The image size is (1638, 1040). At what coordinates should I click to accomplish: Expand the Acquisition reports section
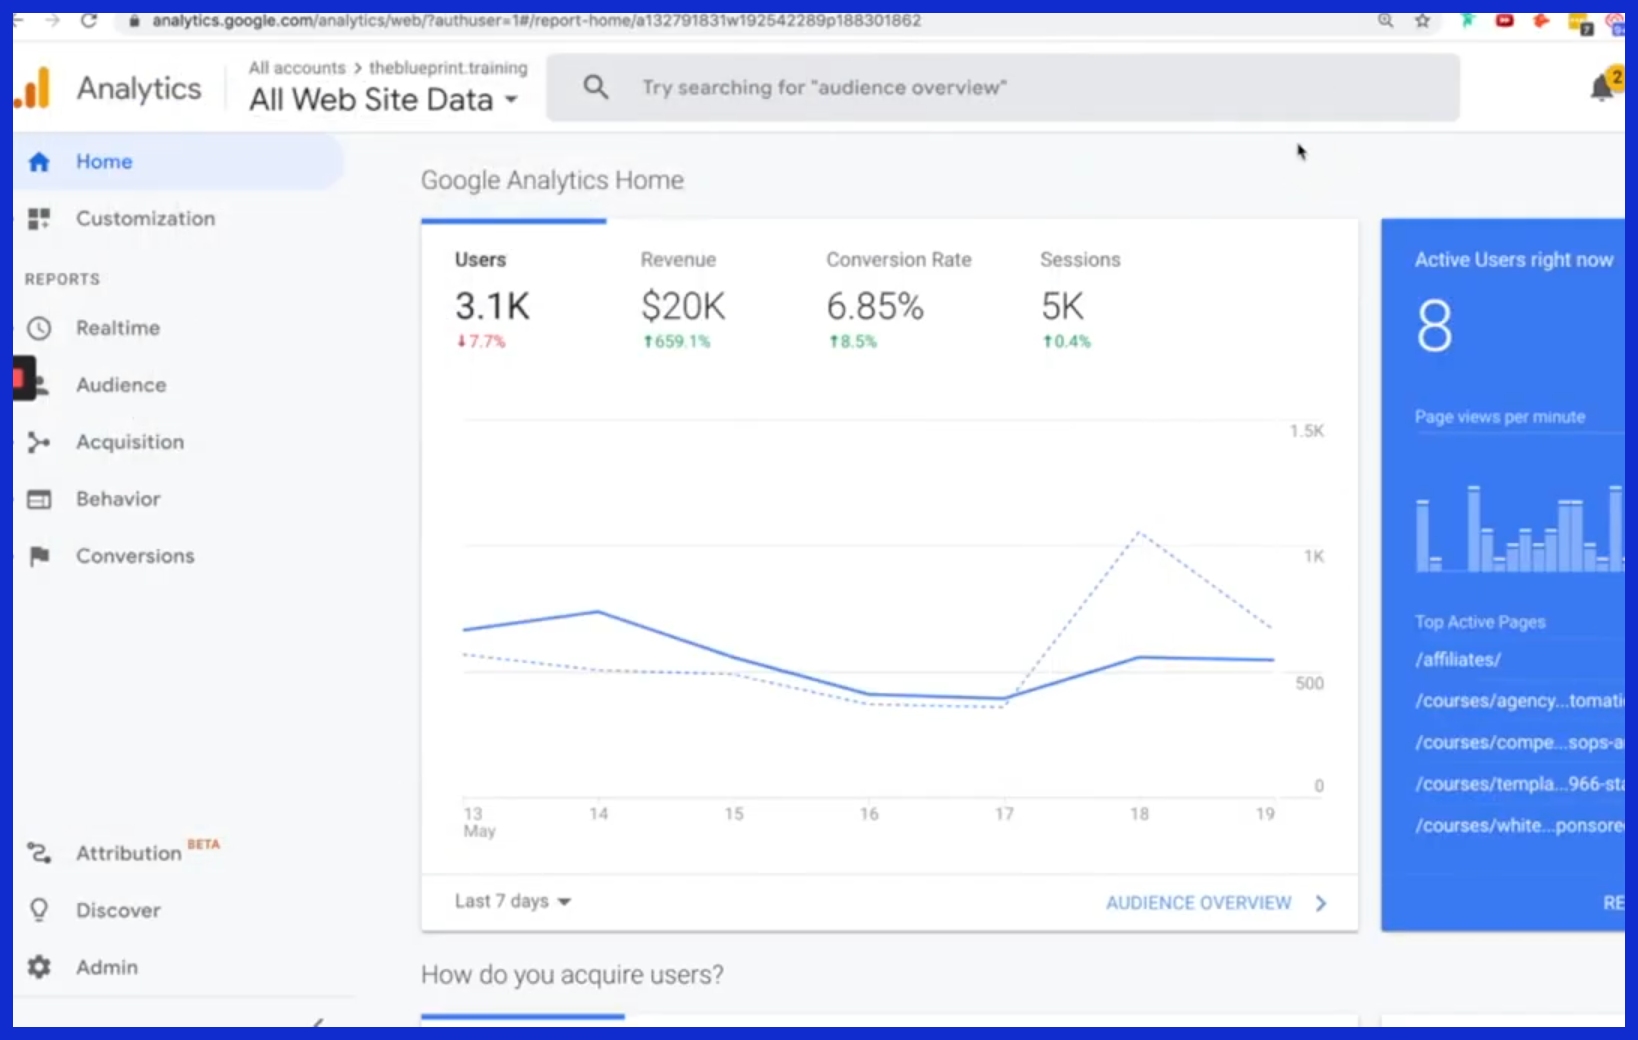coord(130,442)
